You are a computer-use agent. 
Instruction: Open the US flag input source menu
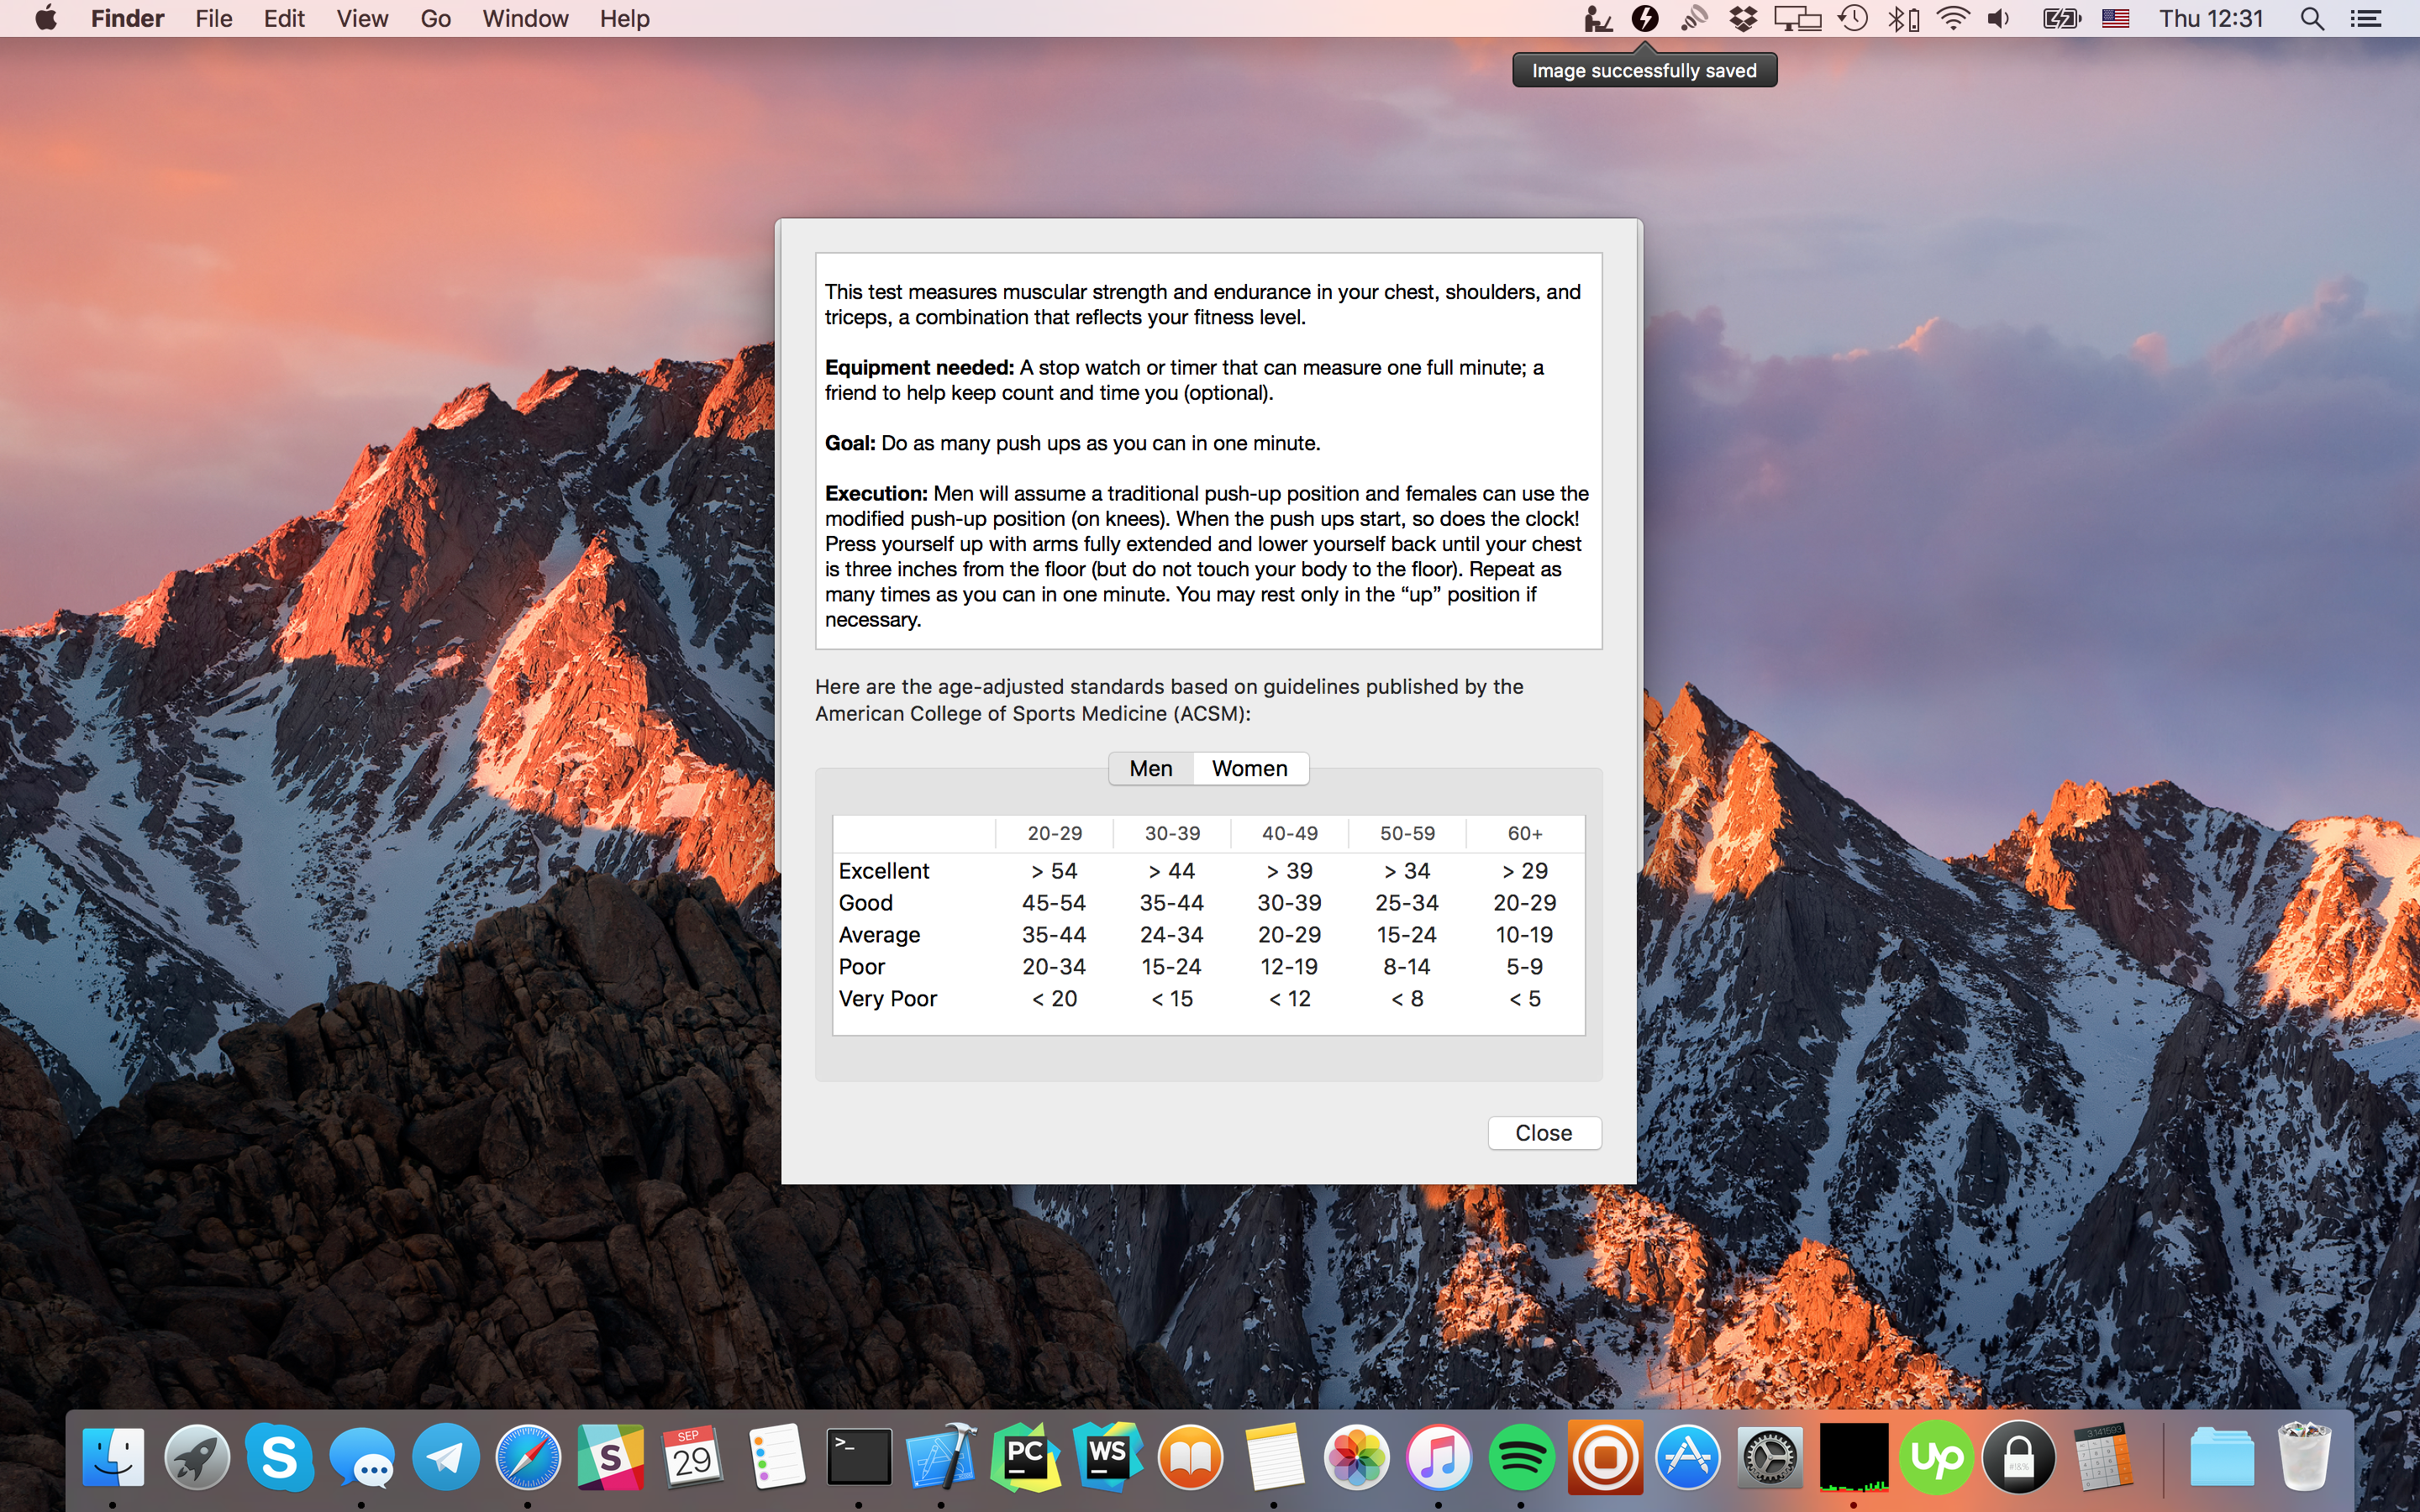coord(2115,19)
